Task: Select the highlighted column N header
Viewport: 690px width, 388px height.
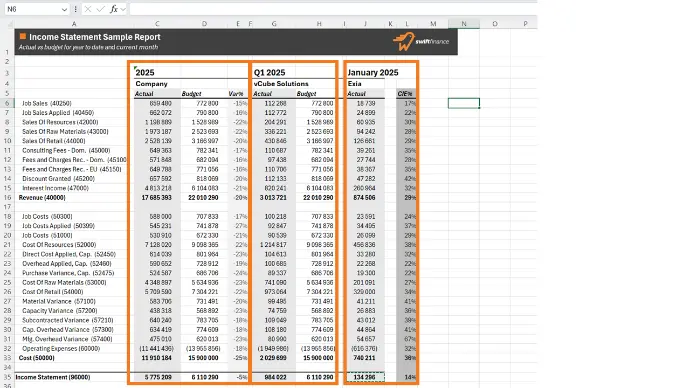Action: tap(464, 24)
